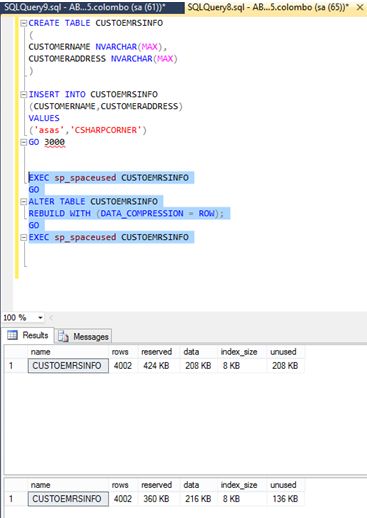Click the Results grid icon
The height and width of the screenshot is (518, 367).
12,335
